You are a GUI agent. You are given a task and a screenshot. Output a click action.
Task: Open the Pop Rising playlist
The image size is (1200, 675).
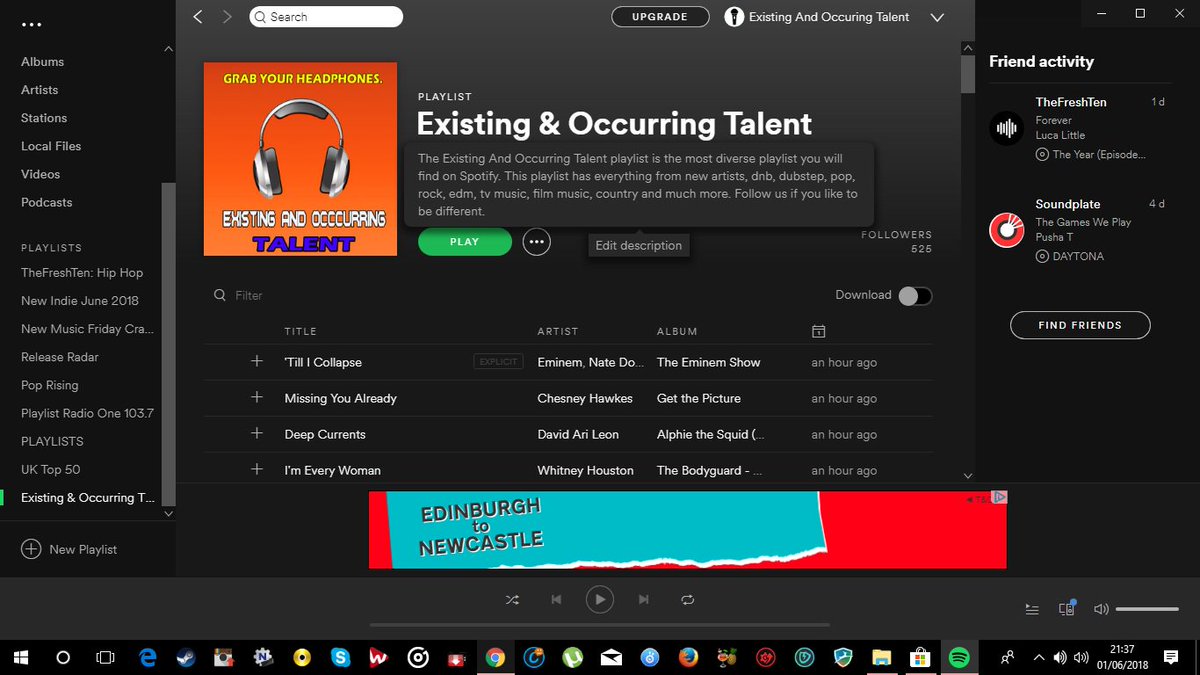[x=50, y=385]
